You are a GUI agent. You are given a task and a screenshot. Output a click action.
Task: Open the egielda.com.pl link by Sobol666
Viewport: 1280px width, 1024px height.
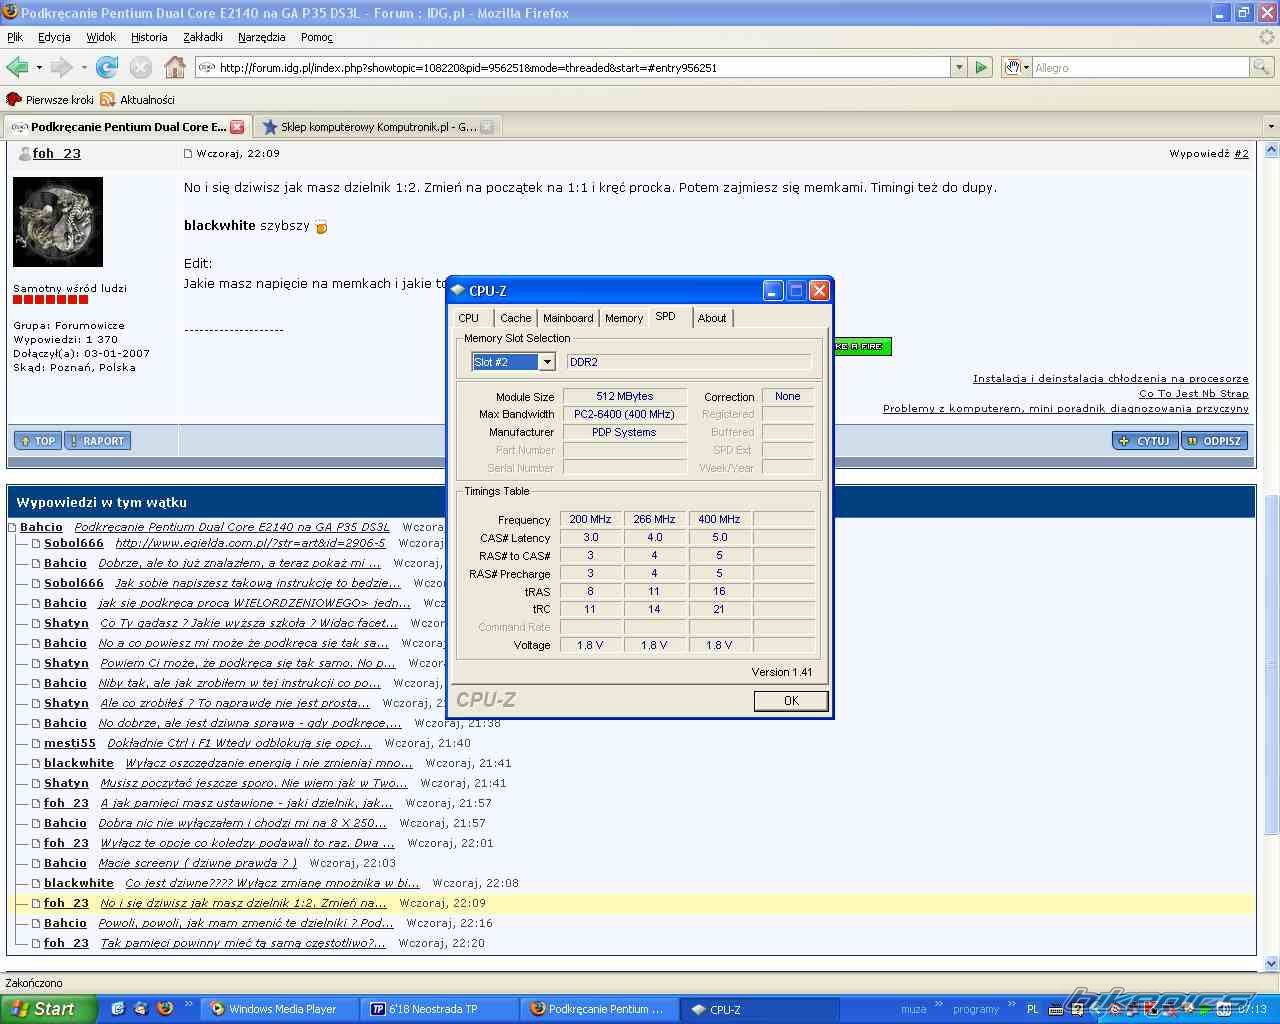pos(250,543)
